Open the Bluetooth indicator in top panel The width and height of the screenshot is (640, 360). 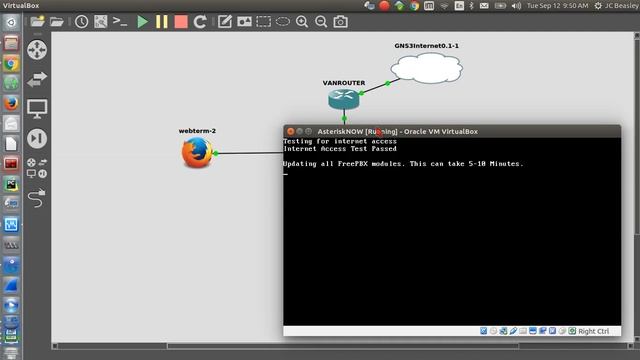[x=471, y=6]
